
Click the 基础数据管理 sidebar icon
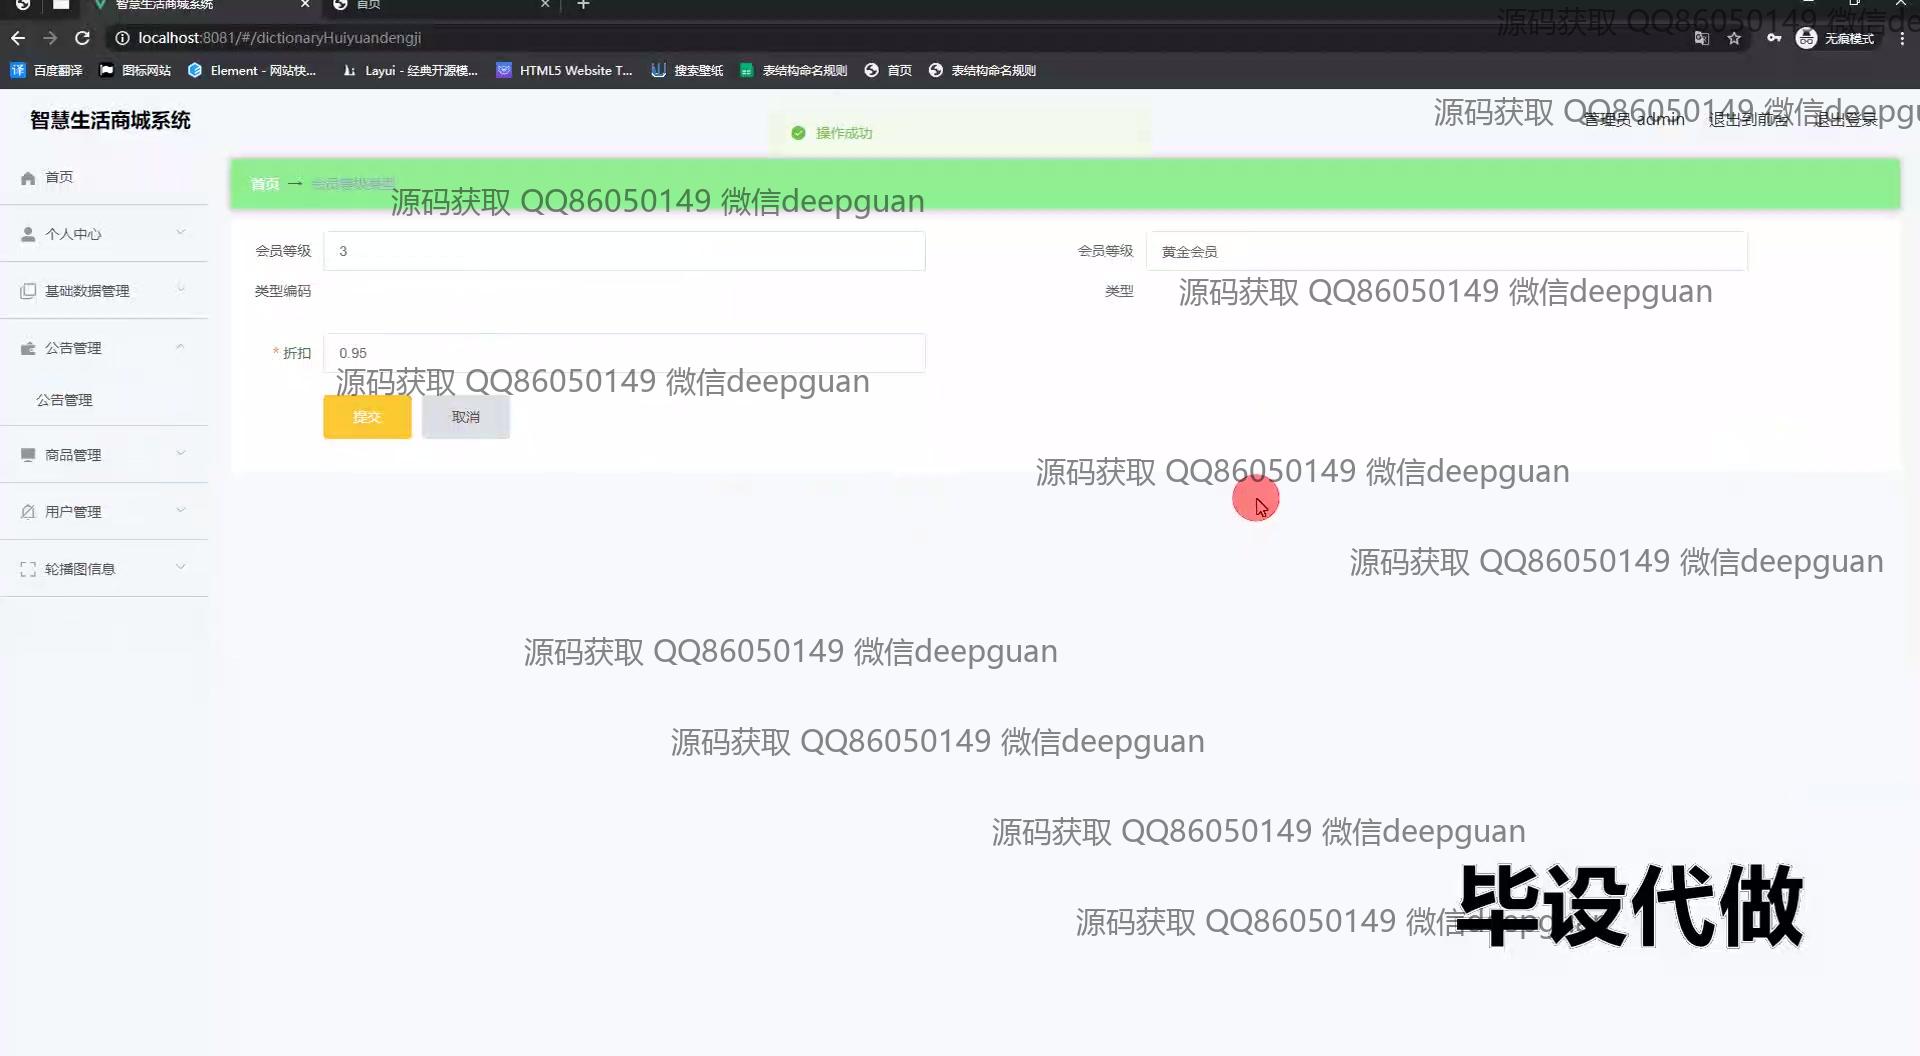coord(28,291)
